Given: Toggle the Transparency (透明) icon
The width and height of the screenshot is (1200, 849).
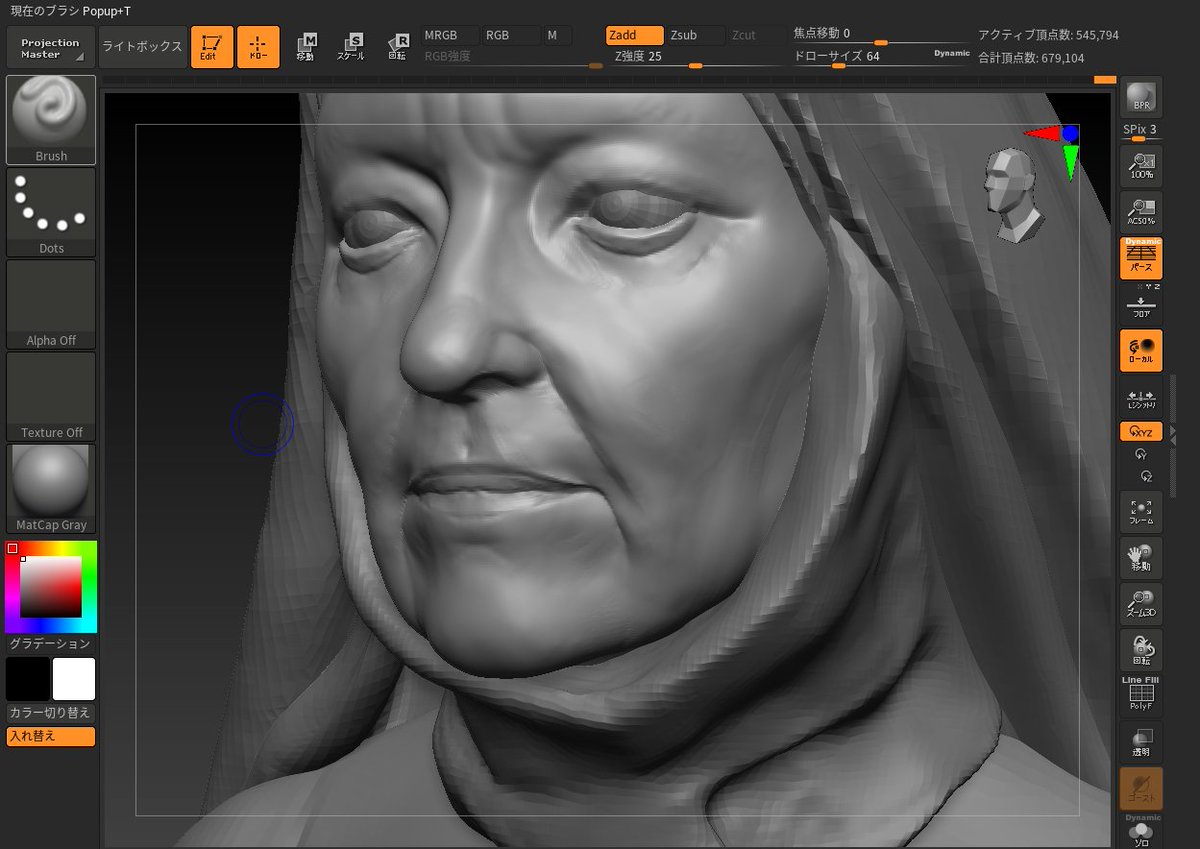Looking at the screenshot, I should (x=1141, y=742).
